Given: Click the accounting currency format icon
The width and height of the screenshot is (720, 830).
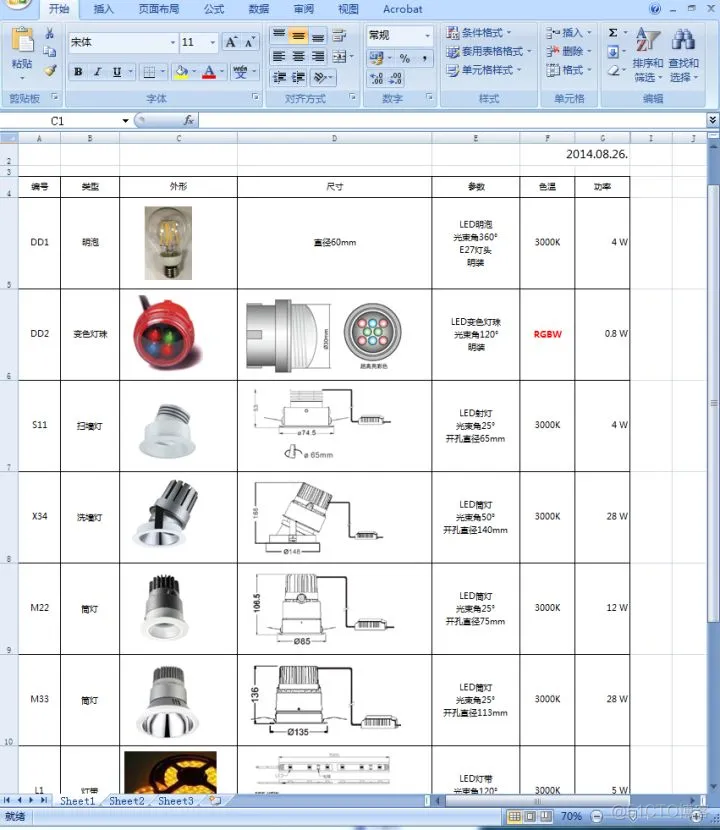Looking at the screenshot, I should (376, 58).
